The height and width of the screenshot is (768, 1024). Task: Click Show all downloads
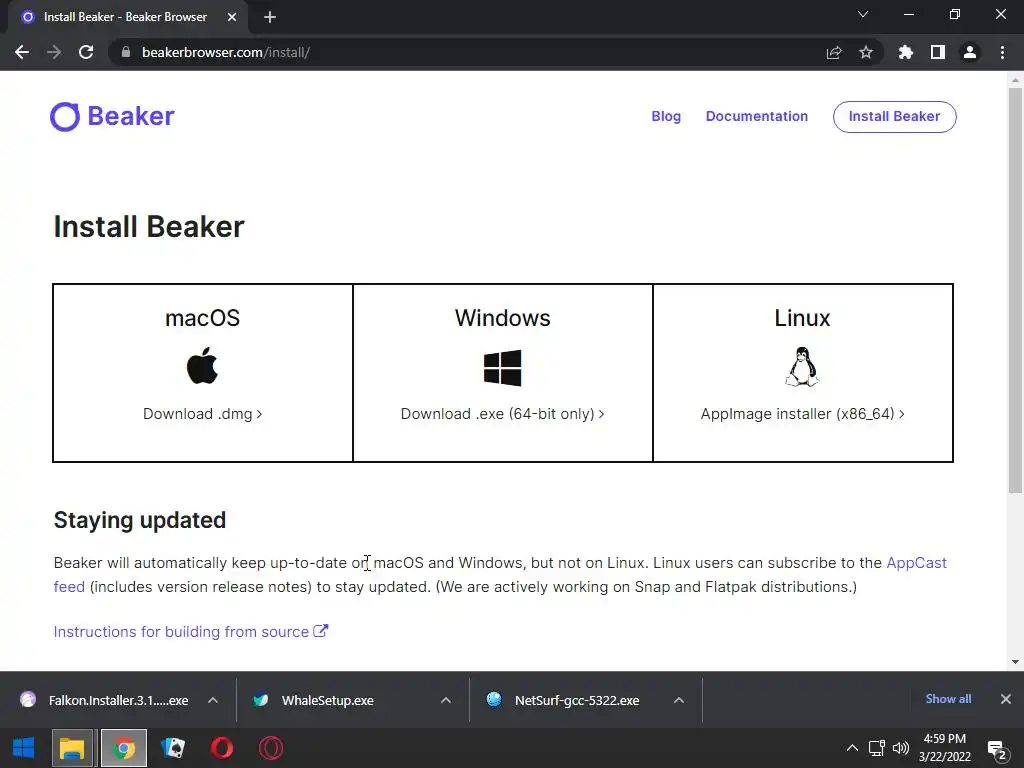pos(948,699)
